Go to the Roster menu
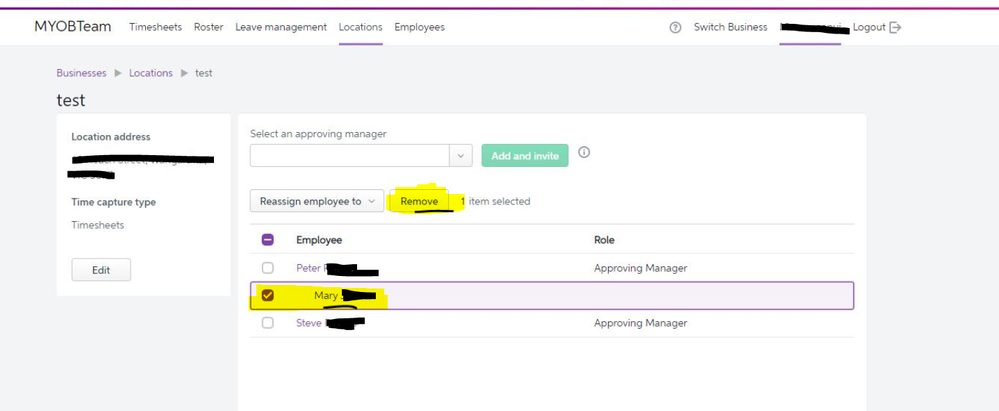The height and width of the screenshot is (411, 999). pyautogui.click(x=208, y=27)
